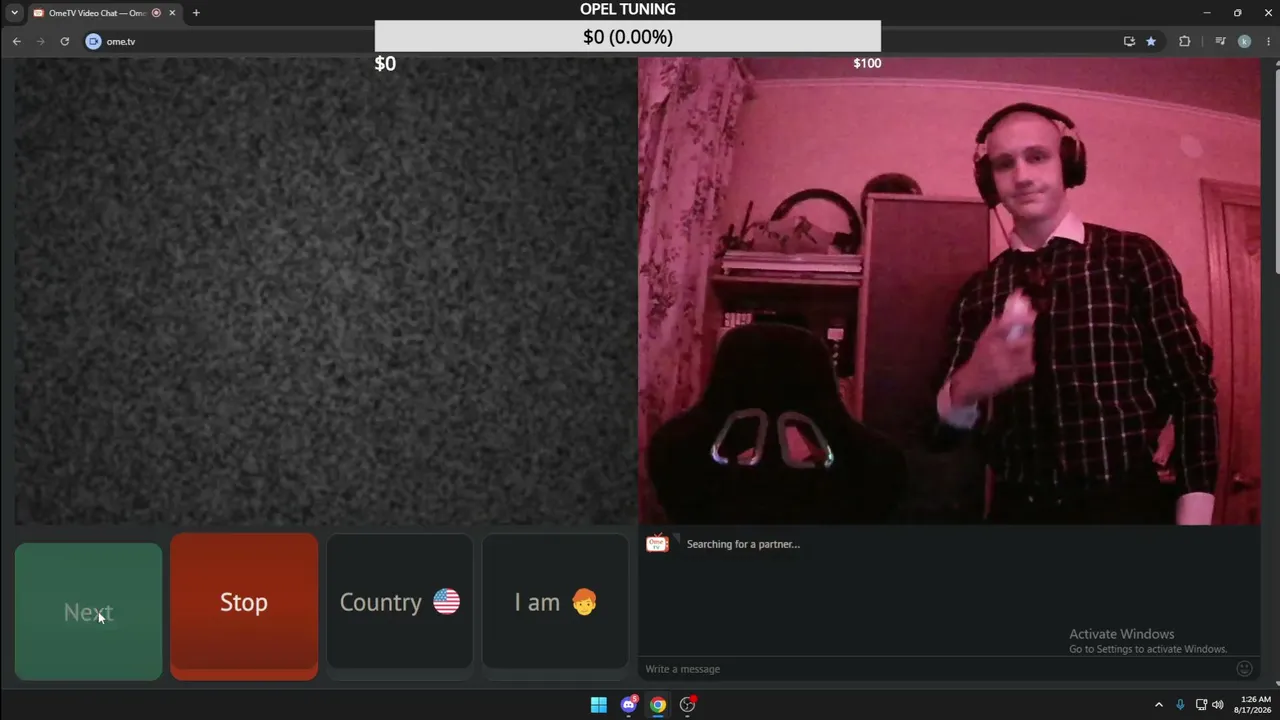Click the Next partner button
Screen dimensions: 1280x720
(x=88, y=611)
